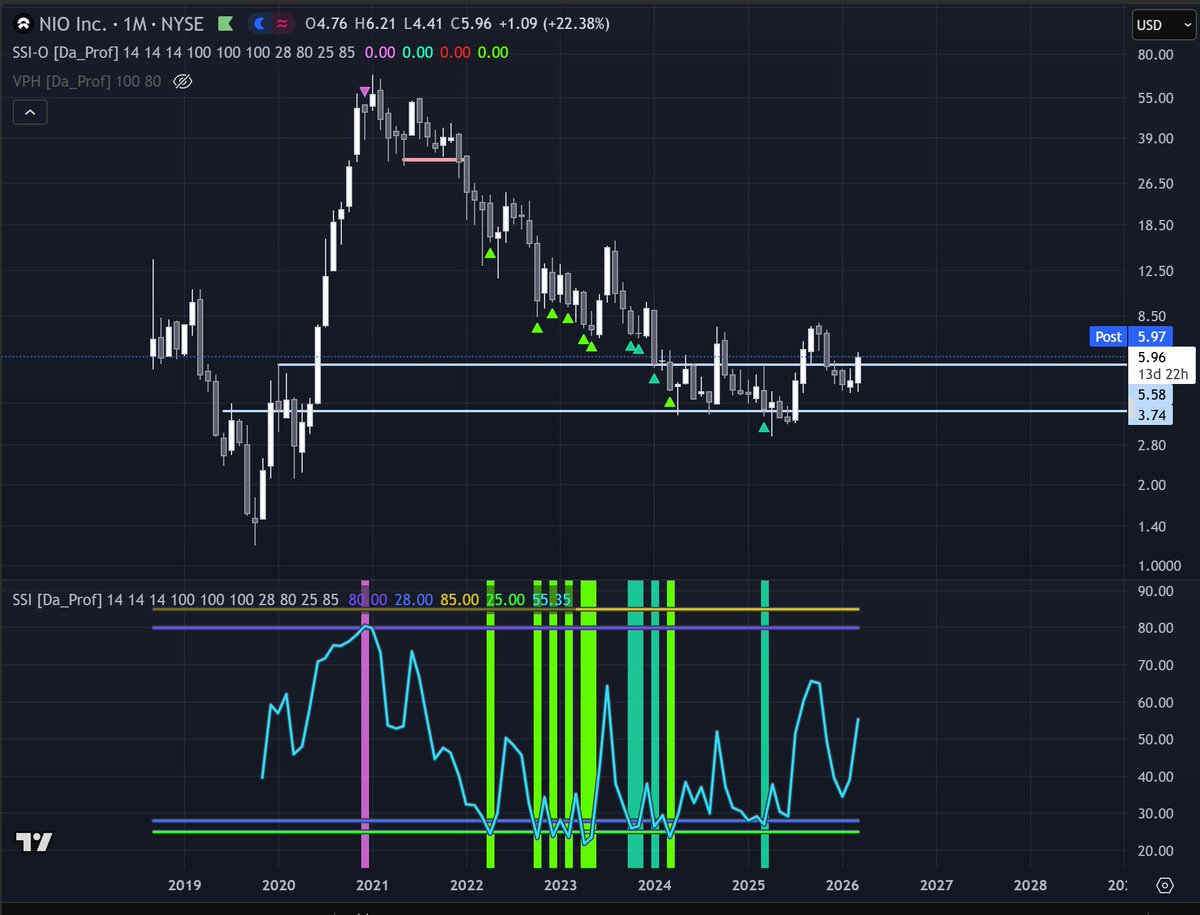Click the blue 28.00 value in SSI legend
1200x915 pixels.
(x=413, y=599)
